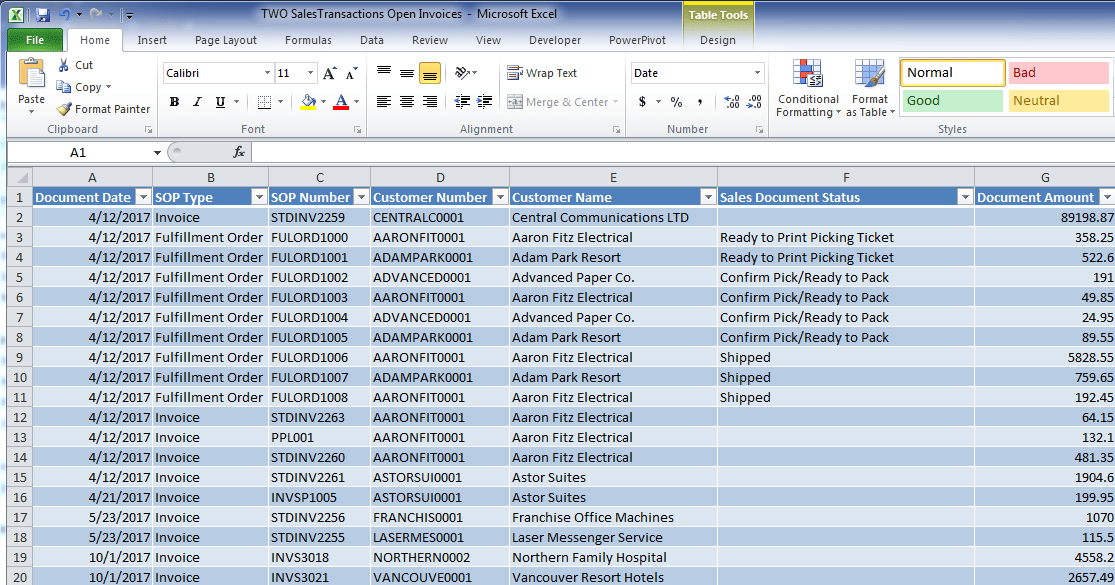
Task: Apply the Borders icon
Action: (265, 102)
